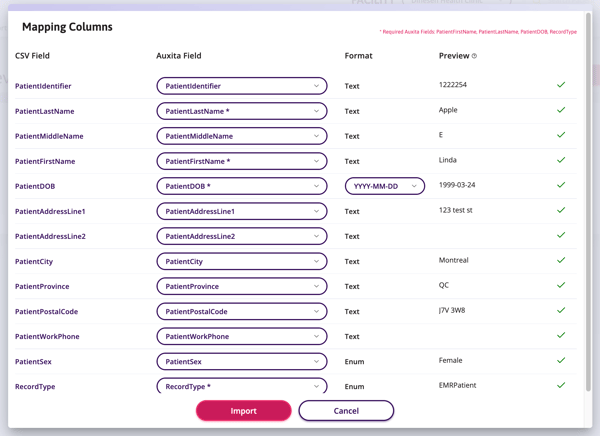Click the Enum format in PatientSex row
The width and height of the screenshot is (600, 436).
click(354, 362)
